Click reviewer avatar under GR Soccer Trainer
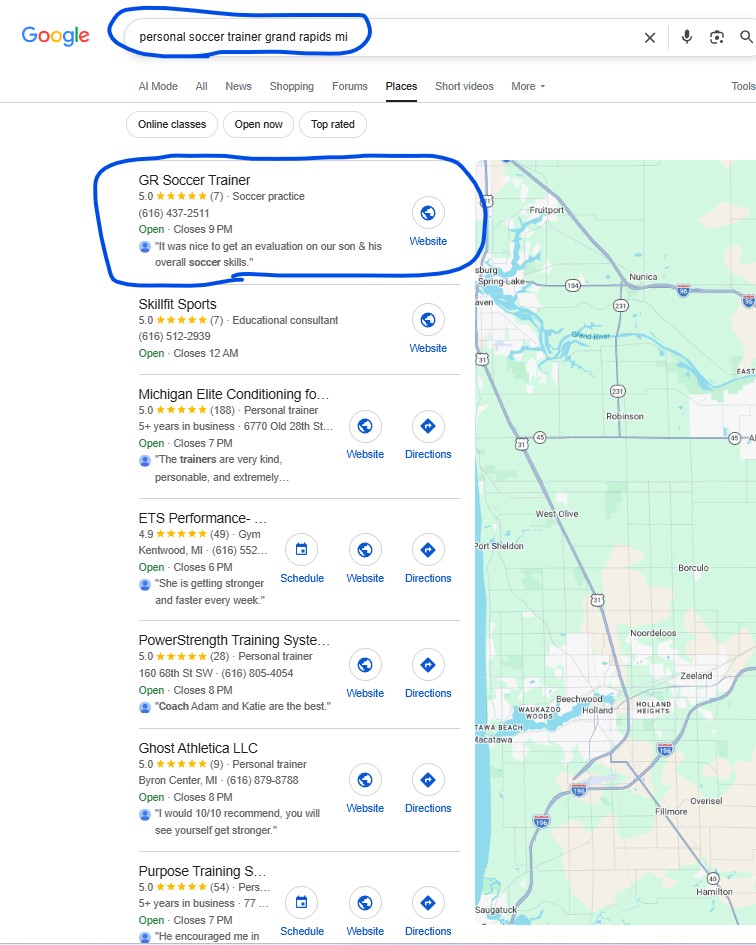This screenshot has width=756, height=945. (145, 246)
